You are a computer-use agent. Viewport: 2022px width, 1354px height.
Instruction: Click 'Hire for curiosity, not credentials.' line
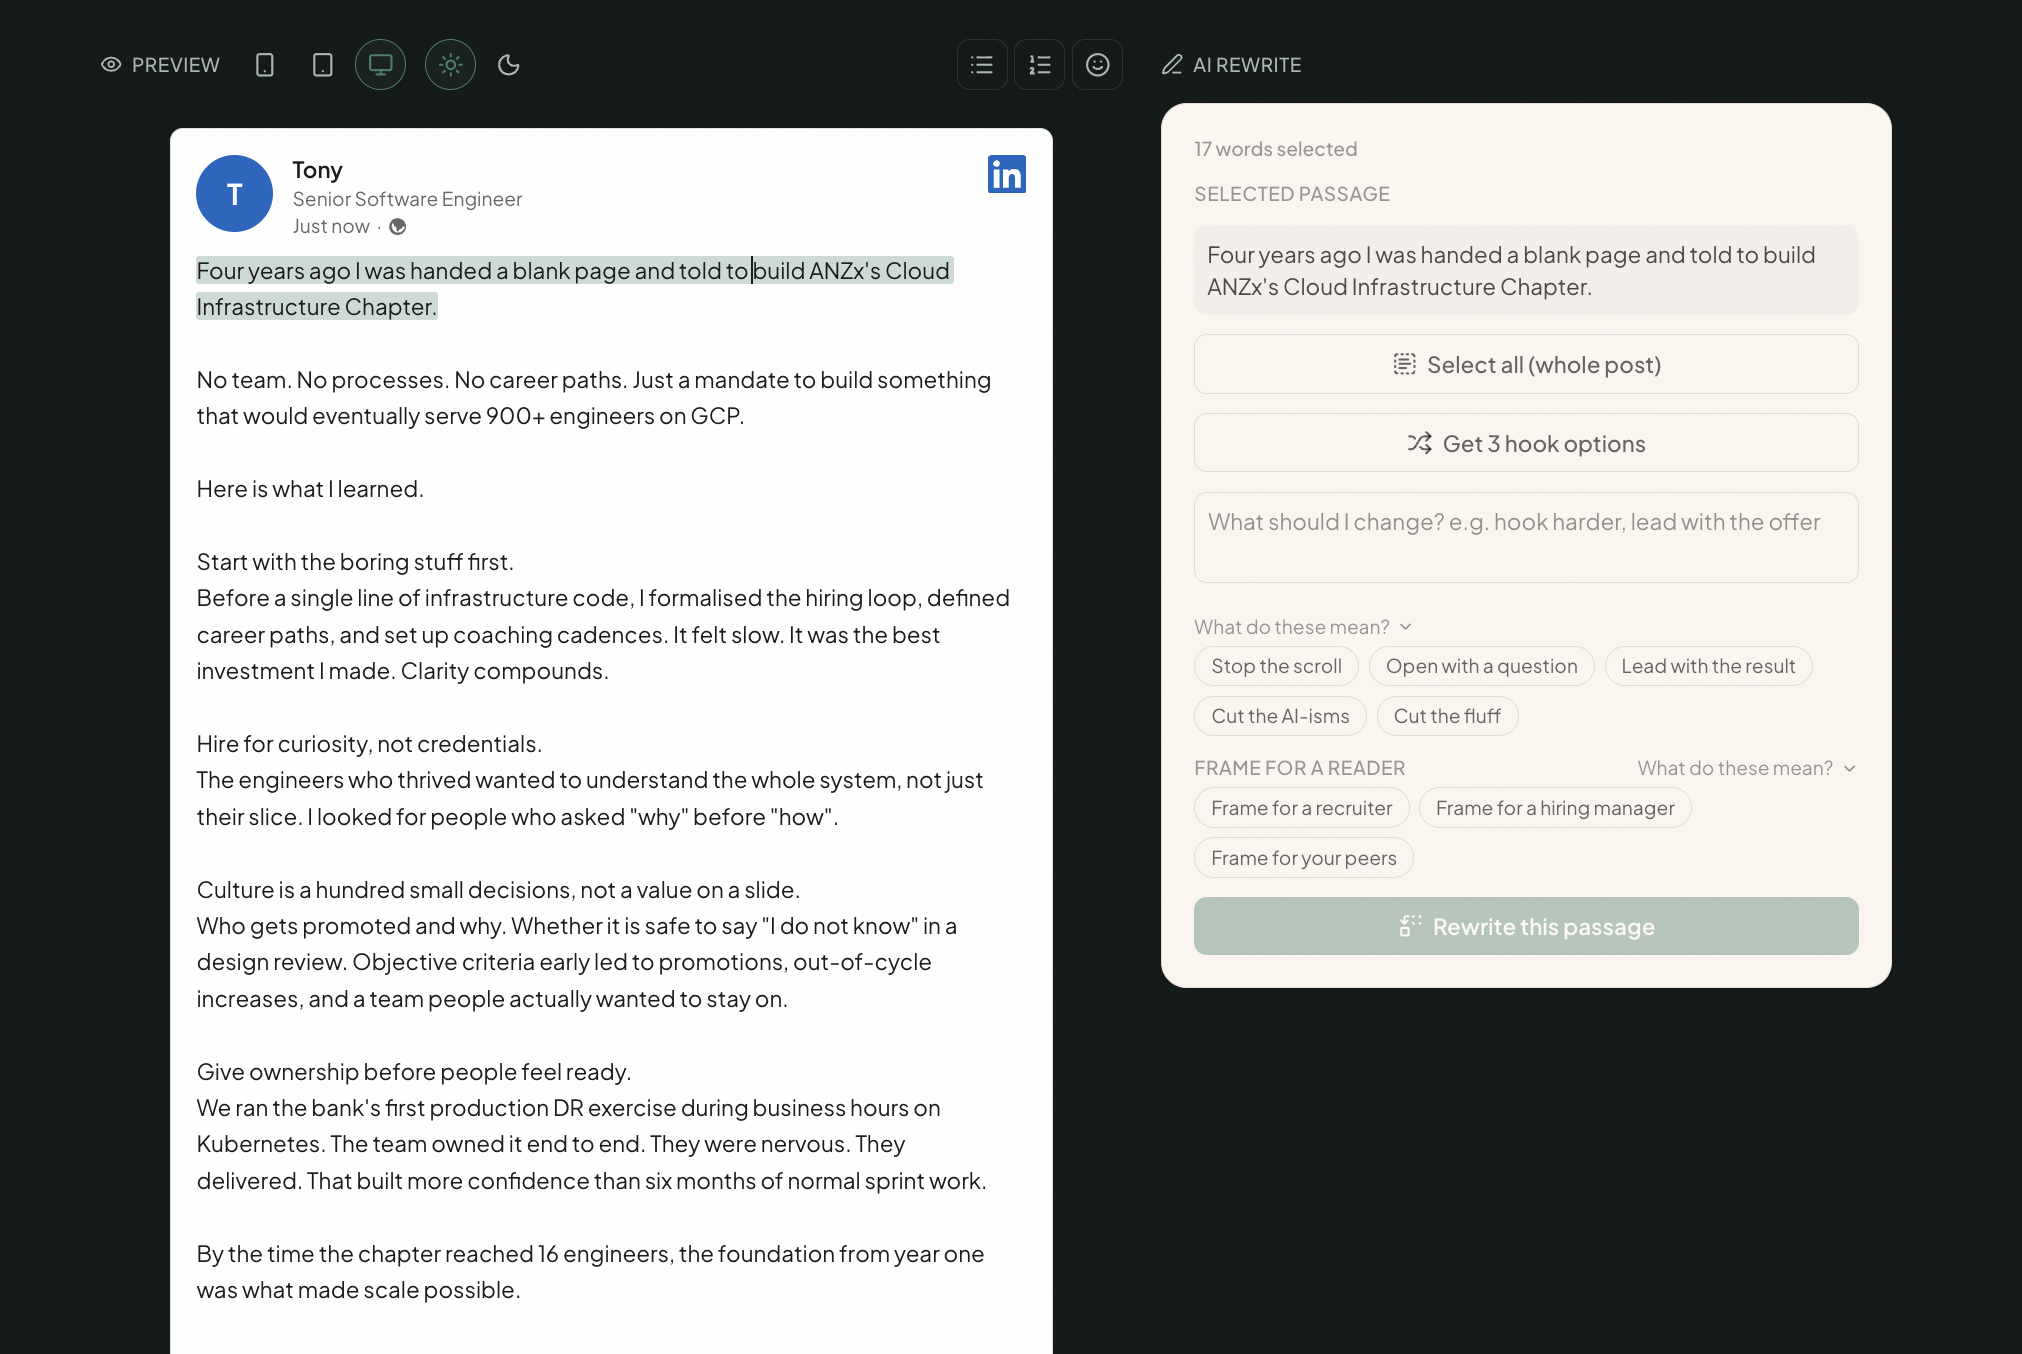[369, 744]
